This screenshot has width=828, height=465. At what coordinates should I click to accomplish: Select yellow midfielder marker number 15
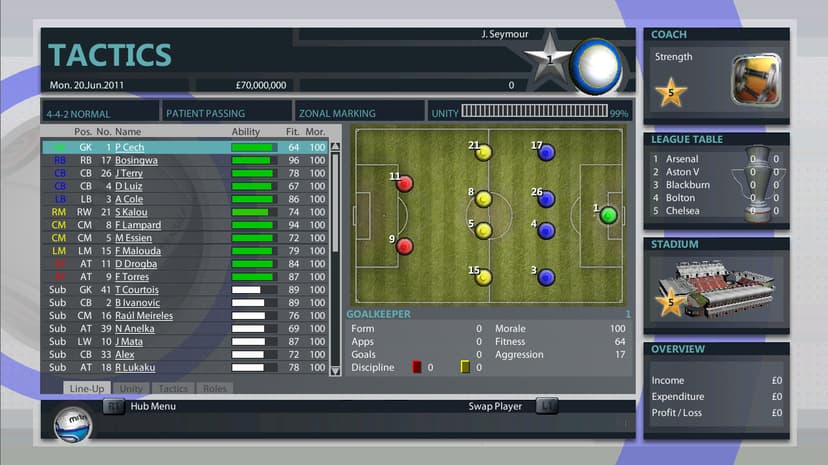[x=483, y=277]
